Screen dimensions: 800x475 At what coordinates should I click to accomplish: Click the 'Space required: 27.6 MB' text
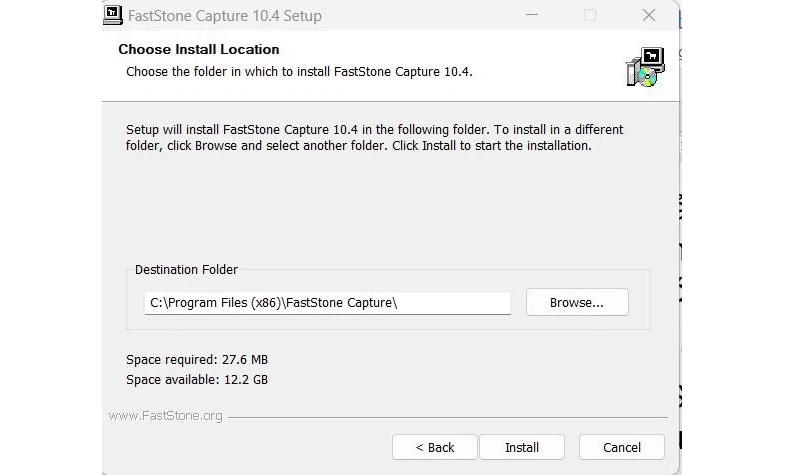[x=197, y=359]
